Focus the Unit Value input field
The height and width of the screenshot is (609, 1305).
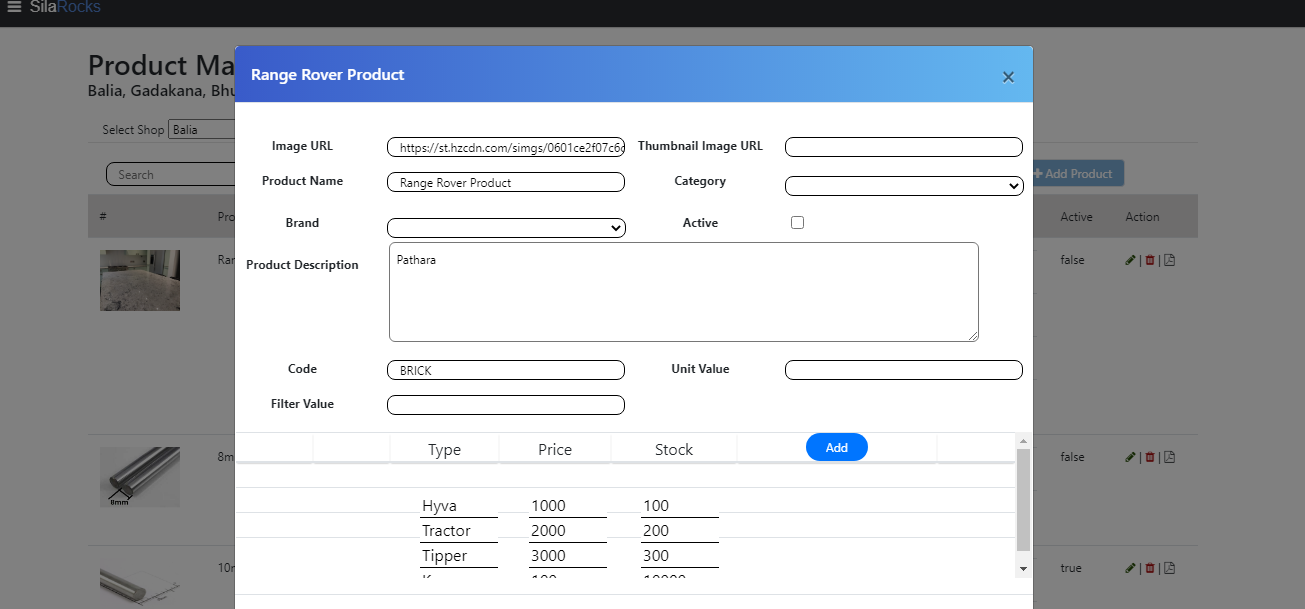(x=903, y=371)
